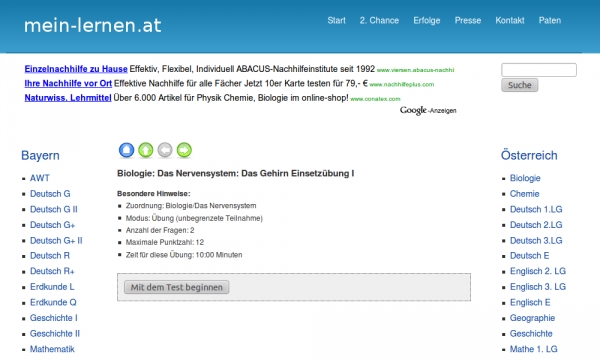Click the Zuordnung: Biologie/Das Nervensystem line
Image resolution: width=600 pixels, height=360 pixels.
tap(191, 206)
